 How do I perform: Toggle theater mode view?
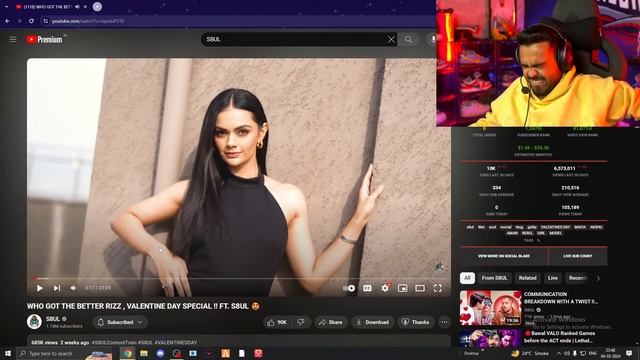[420, 288]
